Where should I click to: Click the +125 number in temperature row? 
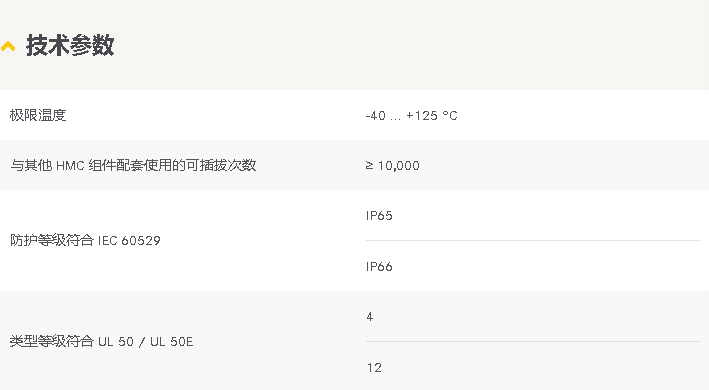click(422, 116)
